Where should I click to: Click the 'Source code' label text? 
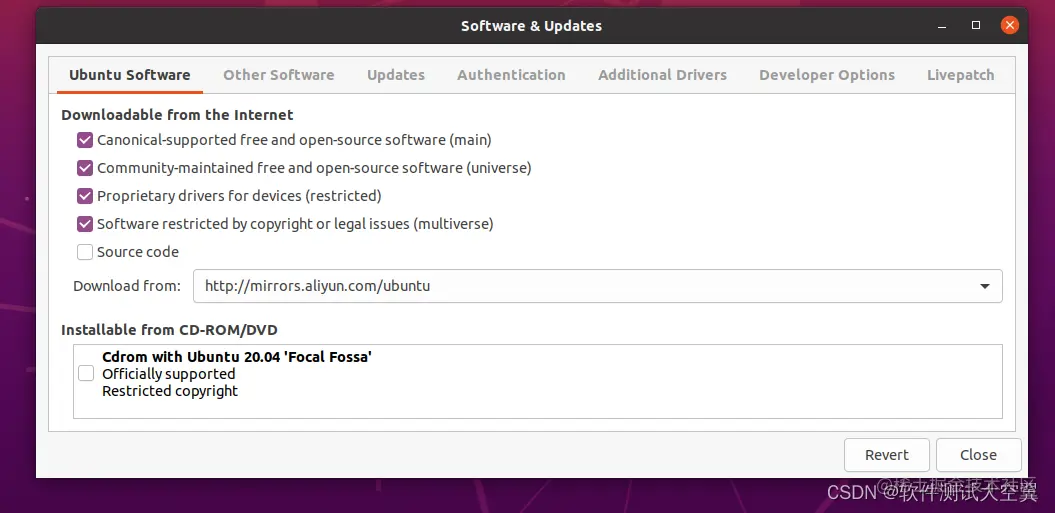click(x=138, y=252)
